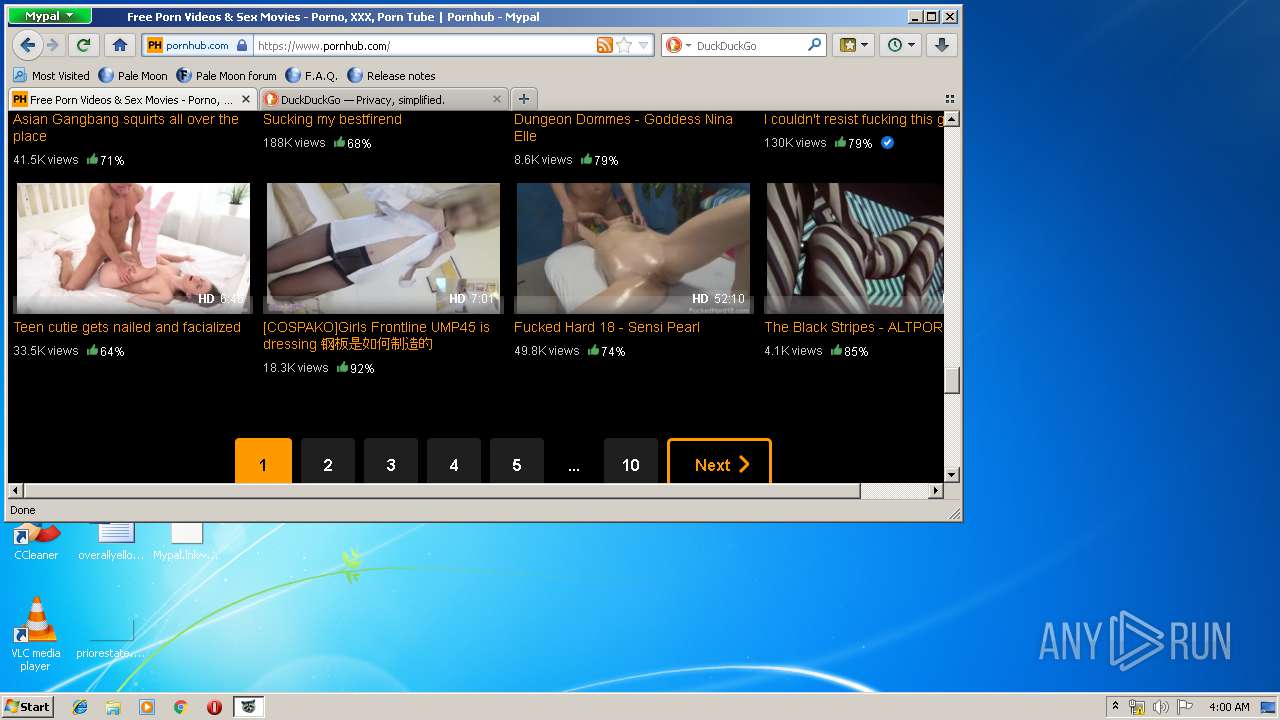
Task: Select the overallyello... desktop file
Action: (x=111, y=542)
